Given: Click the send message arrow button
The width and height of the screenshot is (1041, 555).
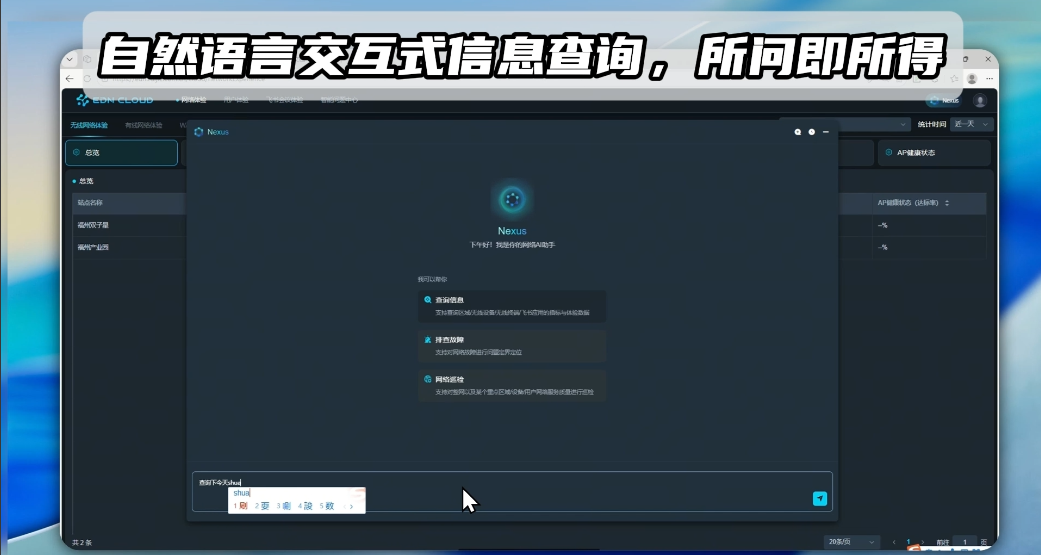Looking at the screenshot, I should coord(820,499).
